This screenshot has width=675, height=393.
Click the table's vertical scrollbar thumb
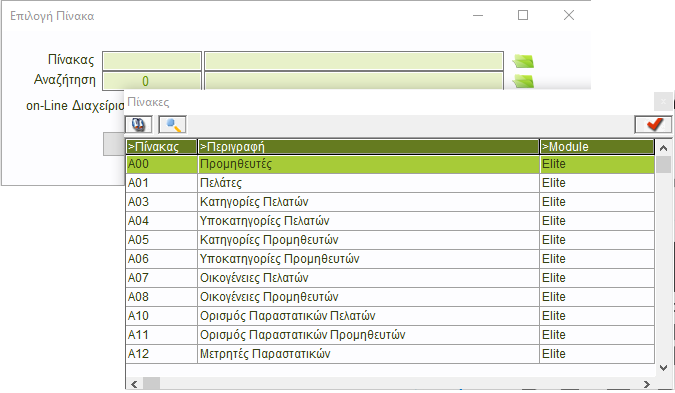click(663, 164)
